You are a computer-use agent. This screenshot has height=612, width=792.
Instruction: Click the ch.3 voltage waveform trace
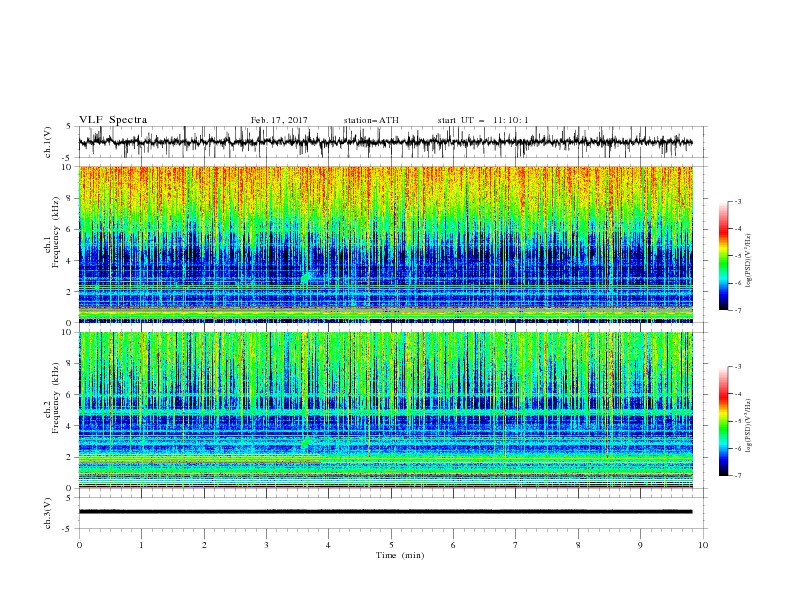[385, 512]
